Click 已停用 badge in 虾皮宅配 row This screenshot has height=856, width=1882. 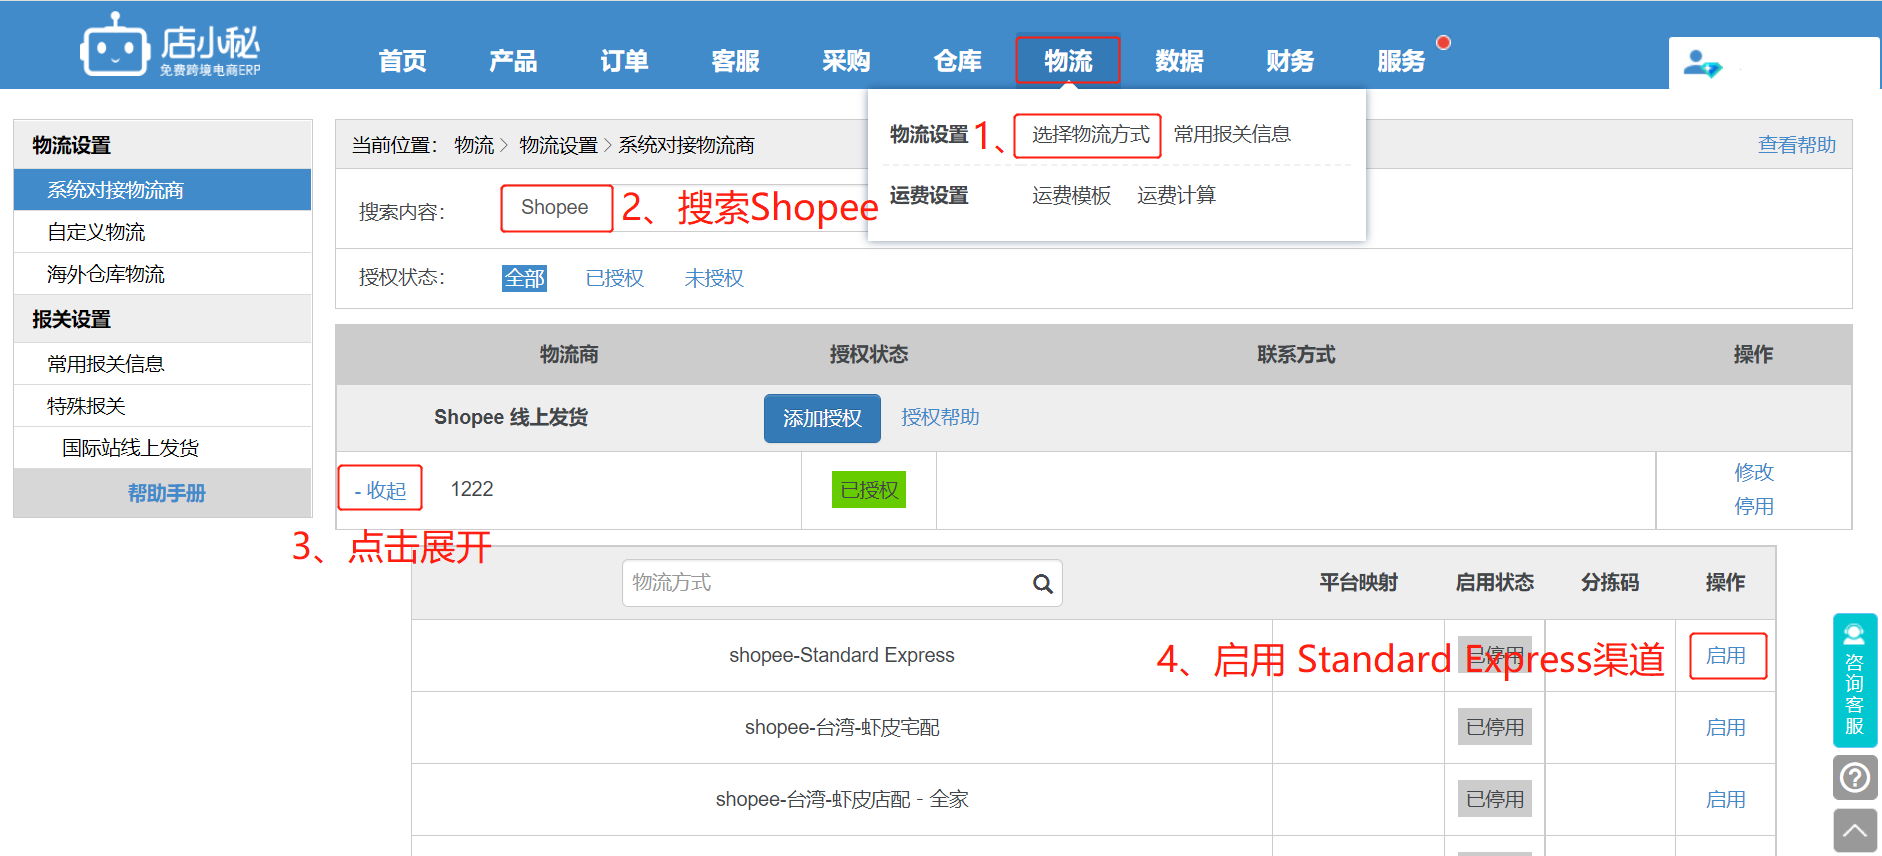(1495, 727)
